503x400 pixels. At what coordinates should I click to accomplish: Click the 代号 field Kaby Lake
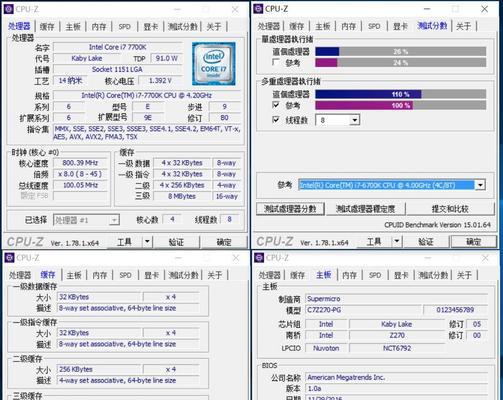click(87, 58)
